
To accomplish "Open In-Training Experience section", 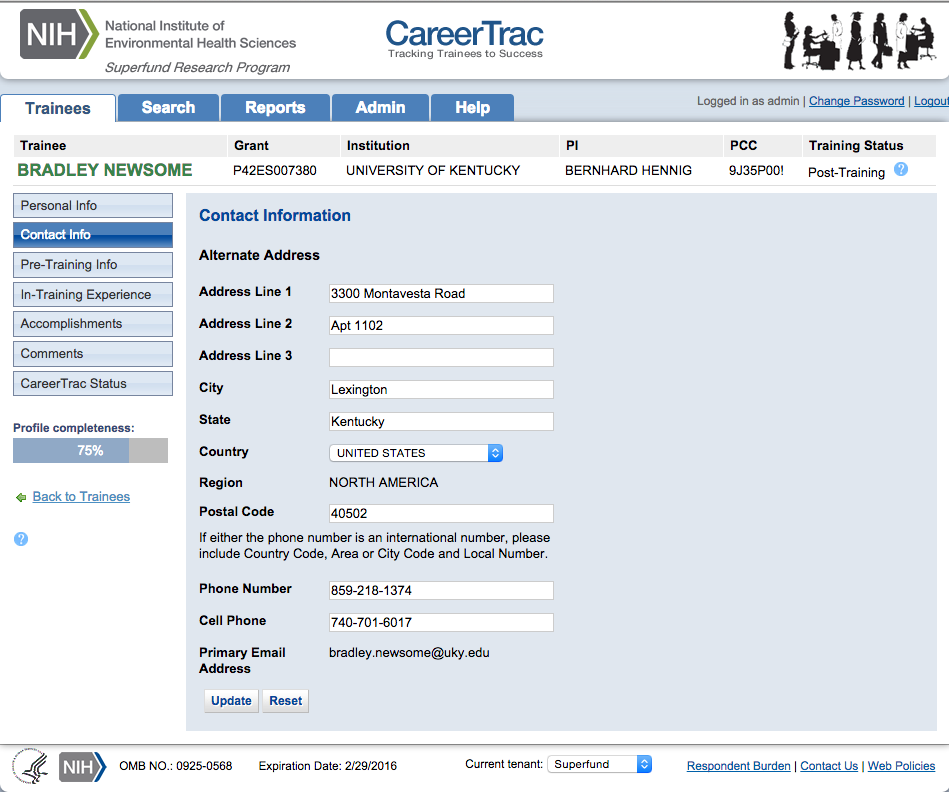I will click(x=93, y=295).
